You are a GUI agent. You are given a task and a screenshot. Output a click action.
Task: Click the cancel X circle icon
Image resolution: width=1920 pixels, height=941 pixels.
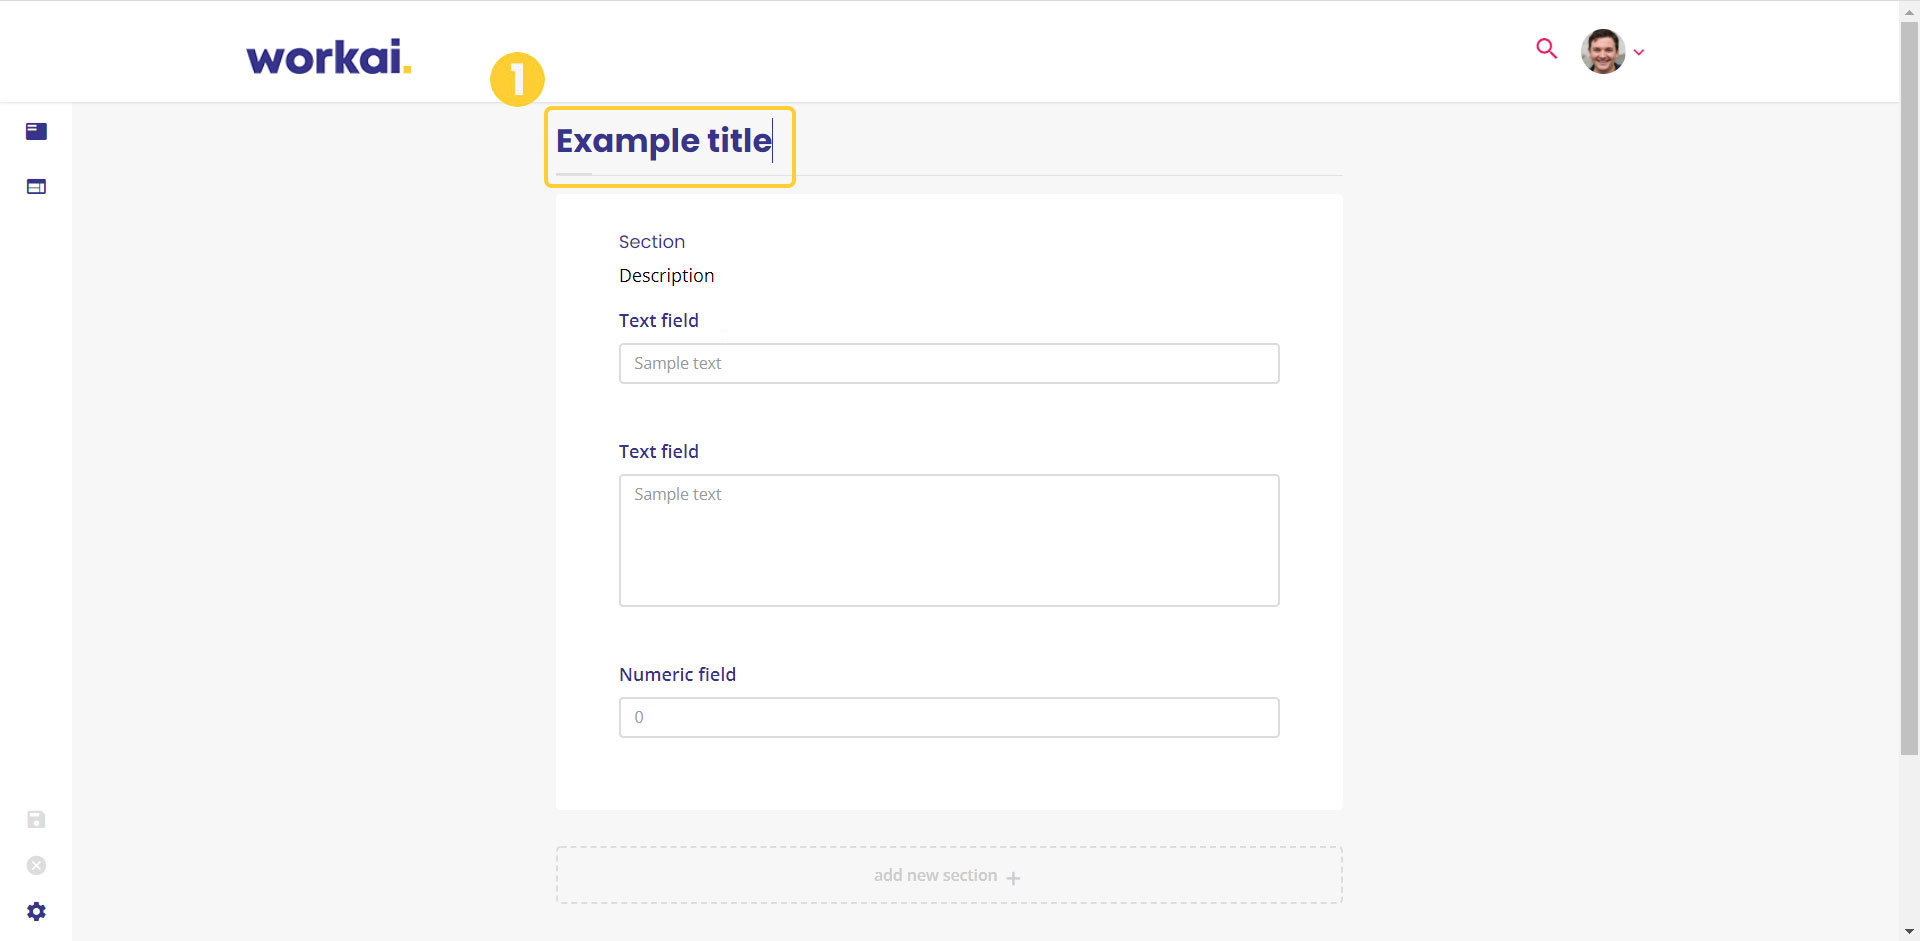[36, 866]
